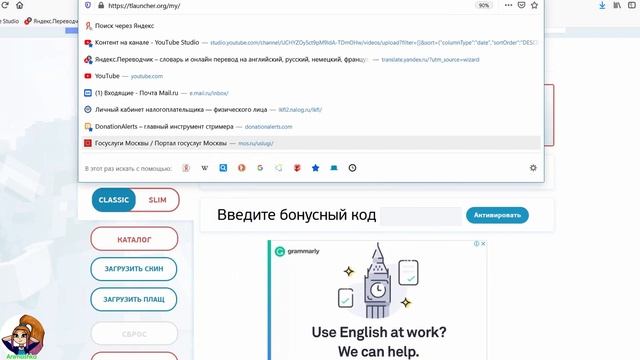Open the Госуслуги Москвы suggestion

click(x=311, y=143)
